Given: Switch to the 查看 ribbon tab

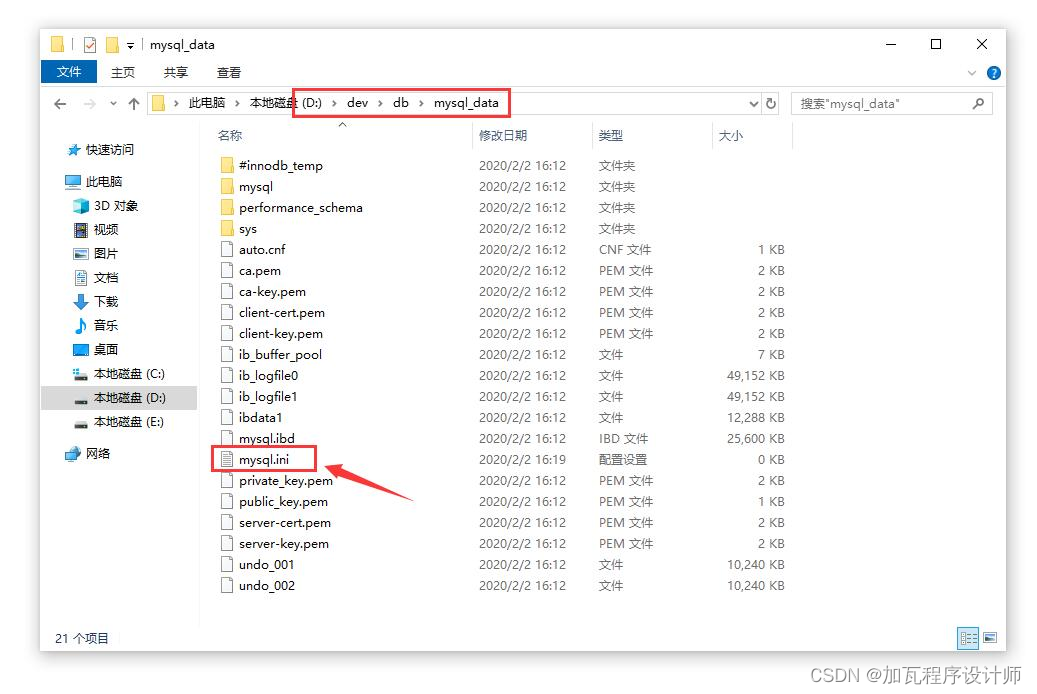Looking at the screenshot, I should [x=228, y=72].
